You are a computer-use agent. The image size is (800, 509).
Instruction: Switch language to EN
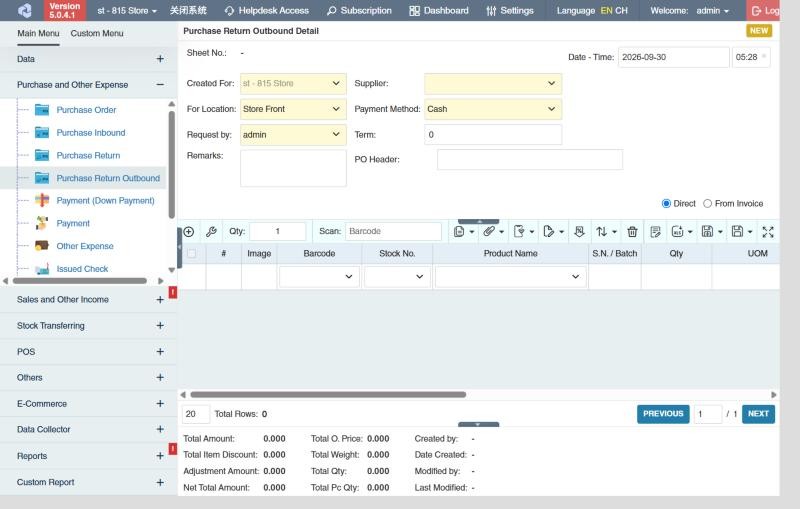coord(606,10)
